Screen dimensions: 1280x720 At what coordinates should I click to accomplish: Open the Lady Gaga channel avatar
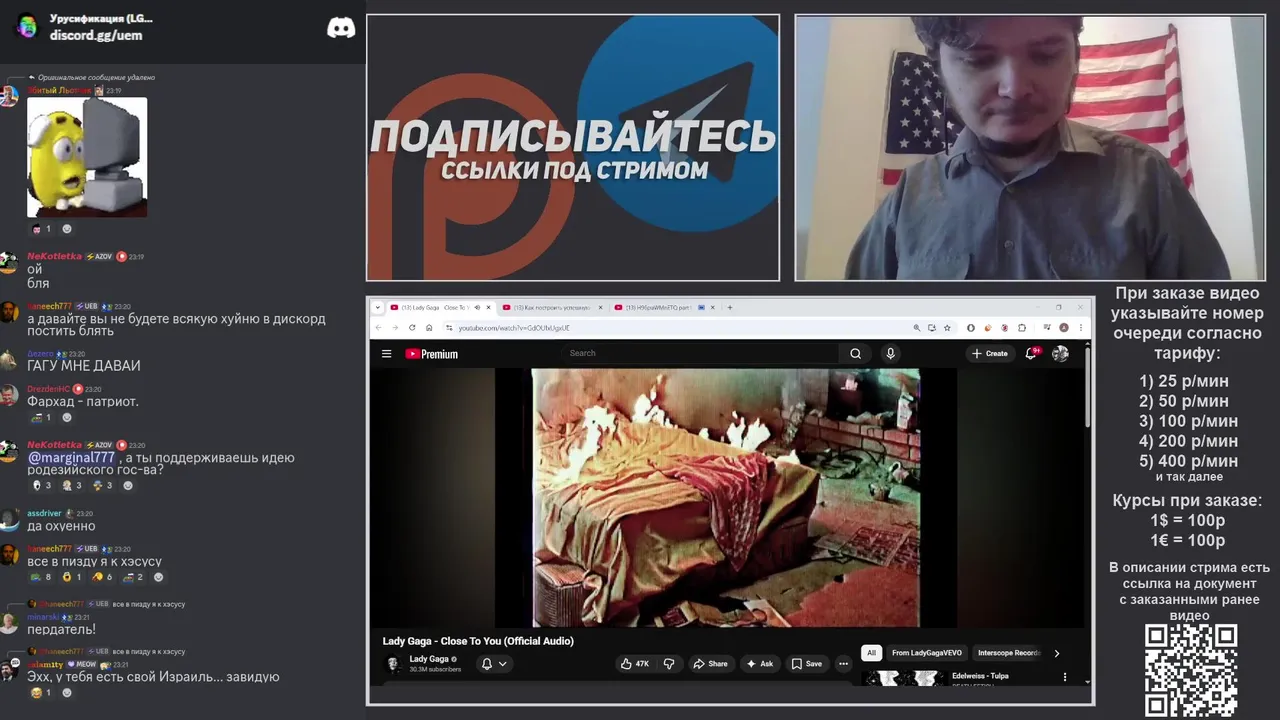(394, 664)
